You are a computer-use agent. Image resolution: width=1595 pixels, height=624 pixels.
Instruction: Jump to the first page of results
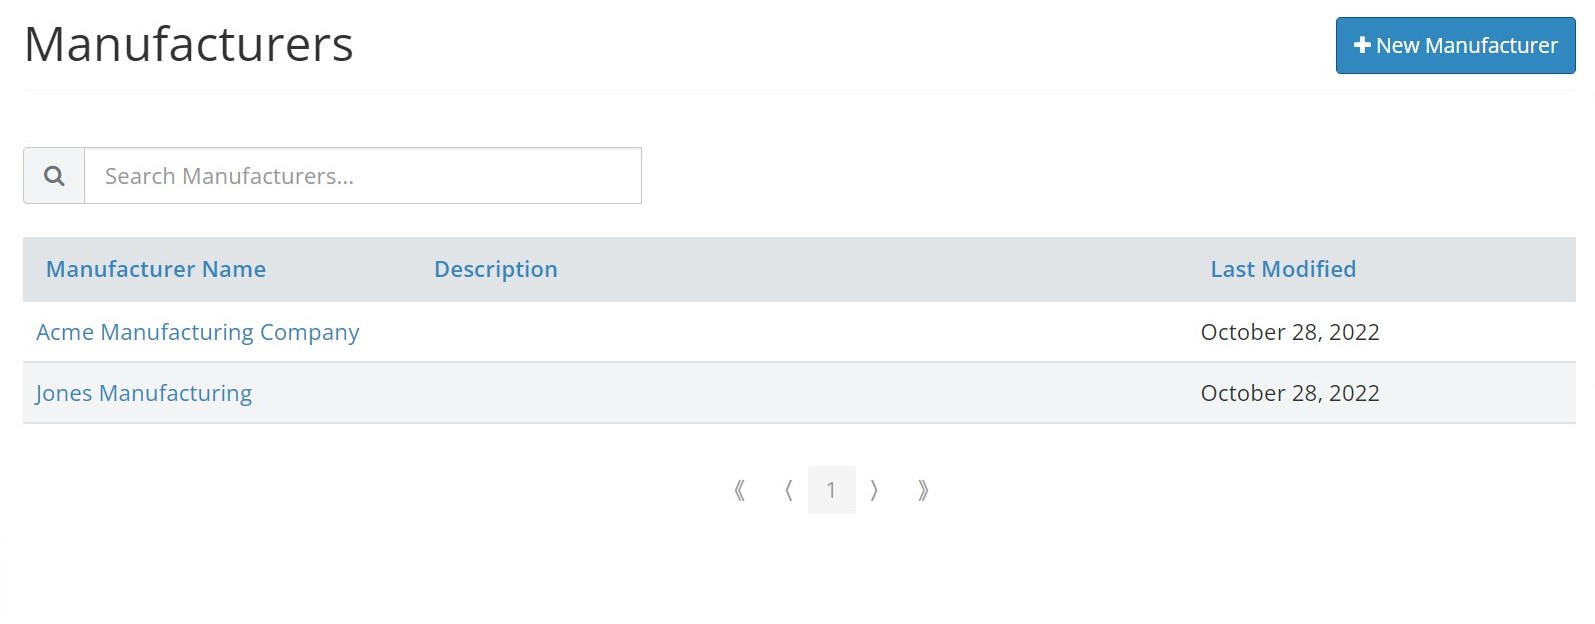[740, 490]
